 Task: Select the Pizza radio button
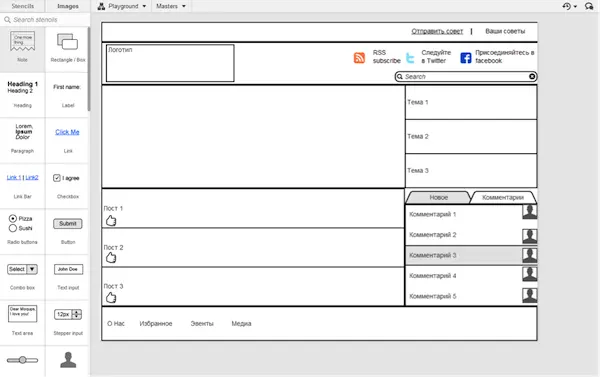[13, 219]
